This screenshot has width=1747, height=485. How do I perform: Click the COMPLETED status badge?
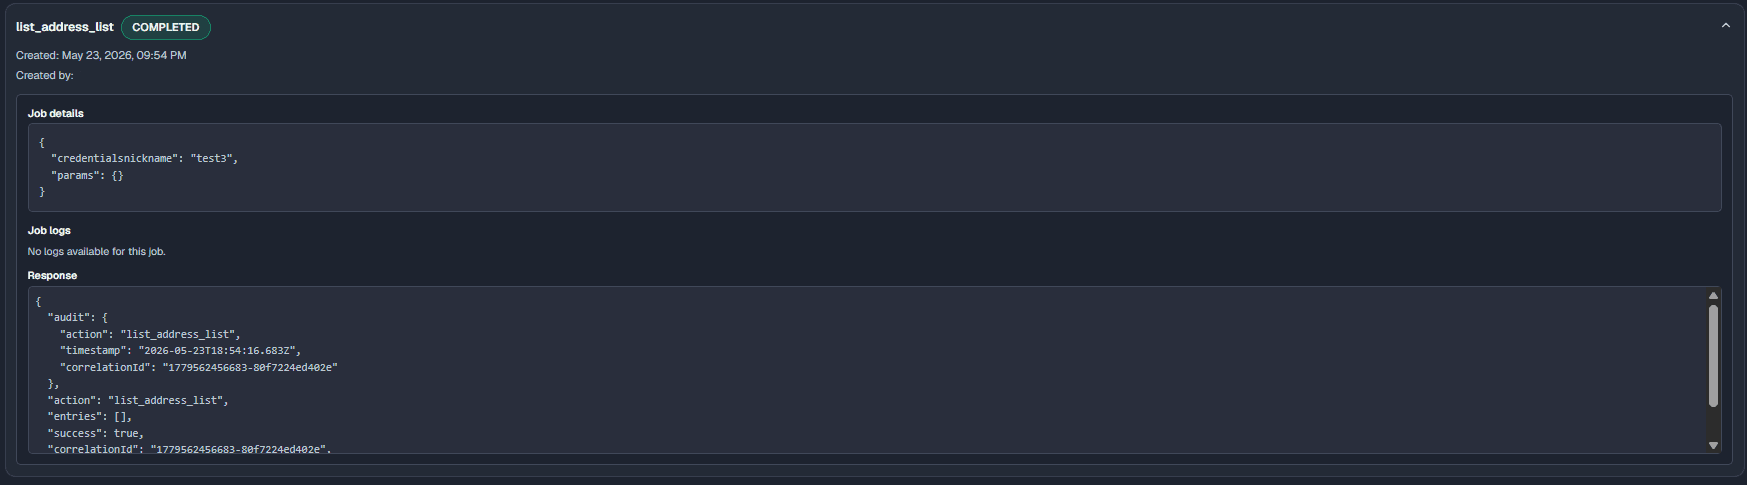coord(166,27)
